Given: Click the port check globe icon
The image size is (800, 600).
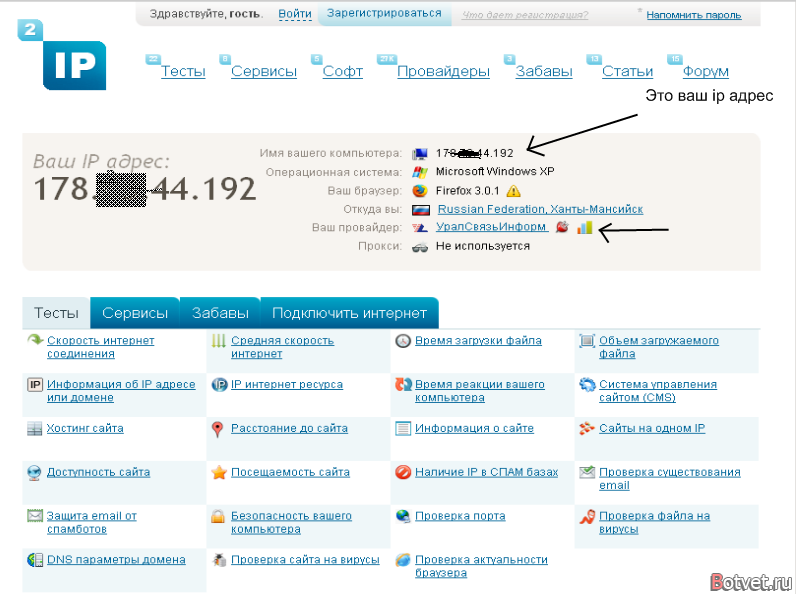Looking at the screenshot, I should pos(403,516).
